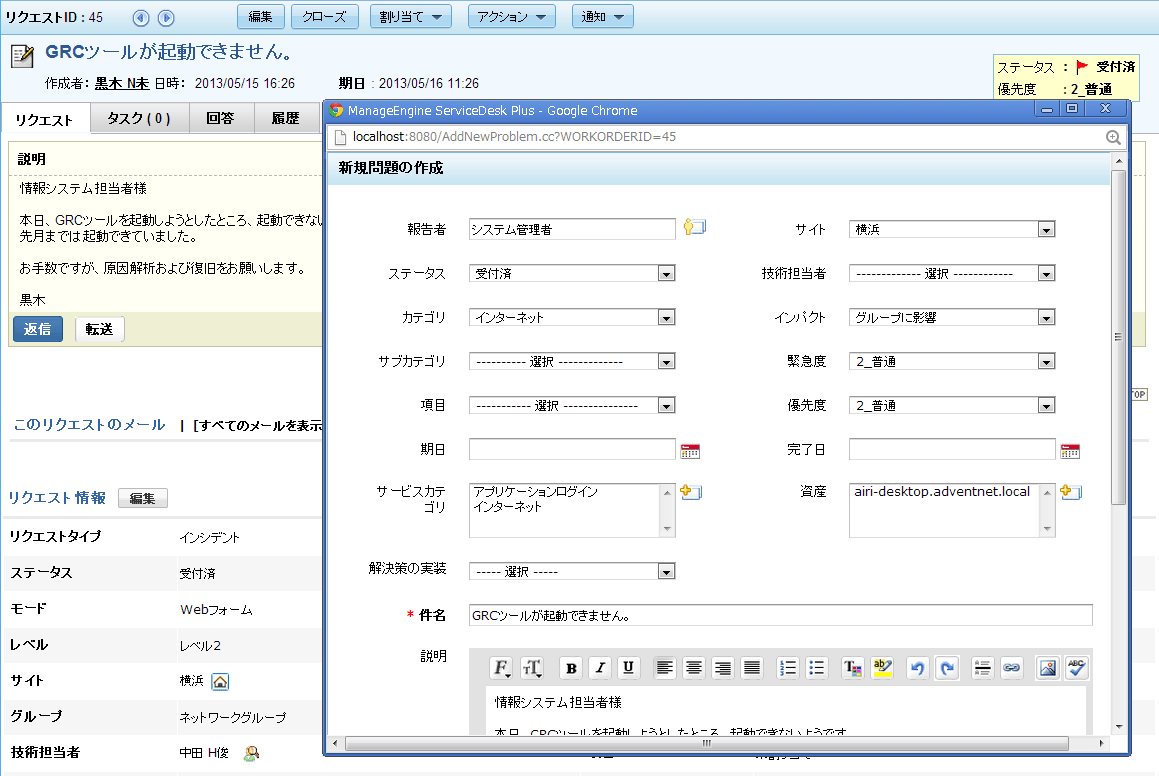This screenshot has width=1159, height=776.
Task: Open このリクエストのメール link
Action: pos(89,425)
